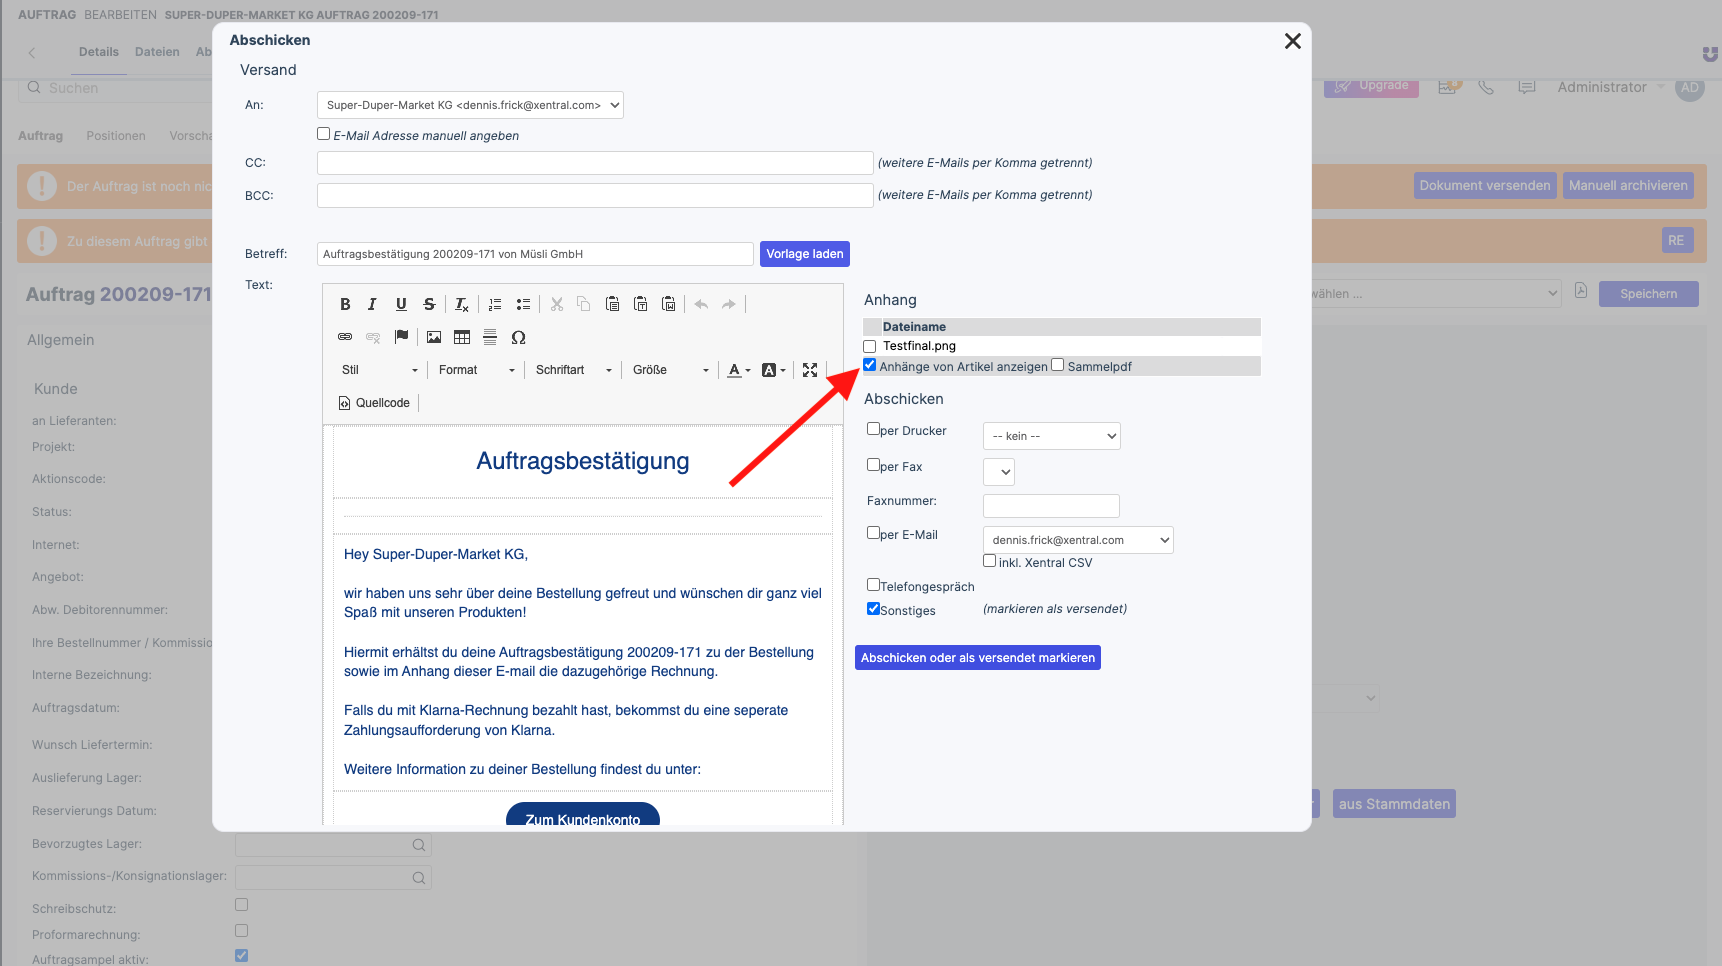Switch to the Details tab in background
Viewport: 1722px width, 966px height.
click(x=99, y=52)
